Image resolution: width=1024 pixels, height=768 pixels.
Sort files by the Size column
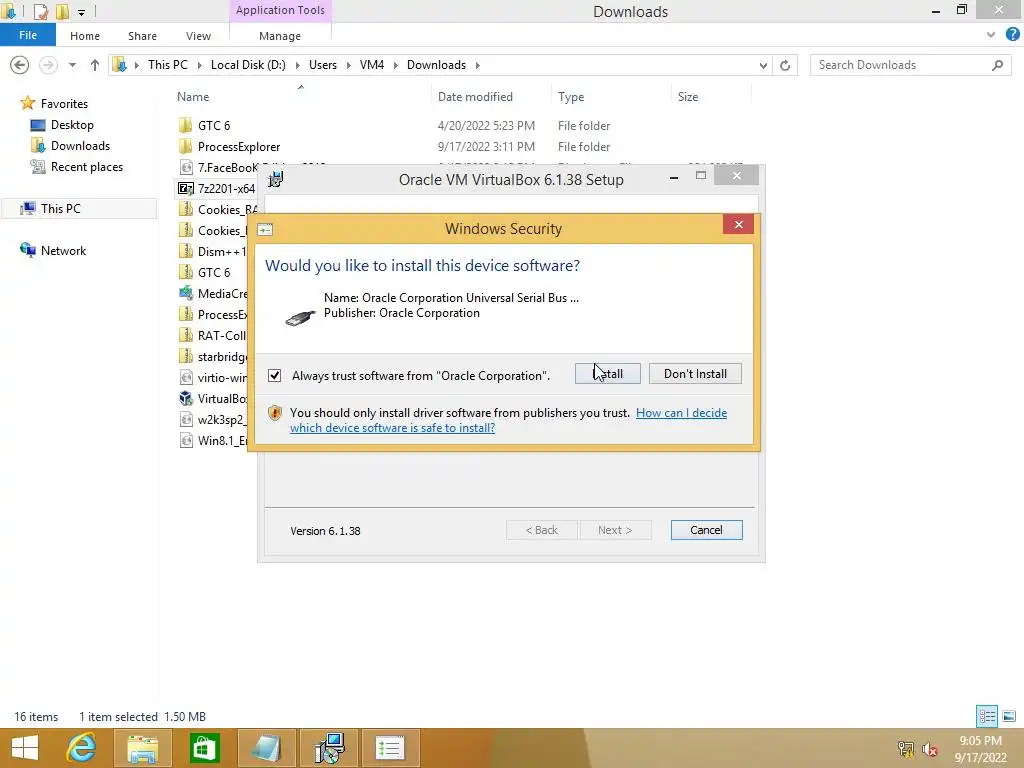tap(688, 97)
